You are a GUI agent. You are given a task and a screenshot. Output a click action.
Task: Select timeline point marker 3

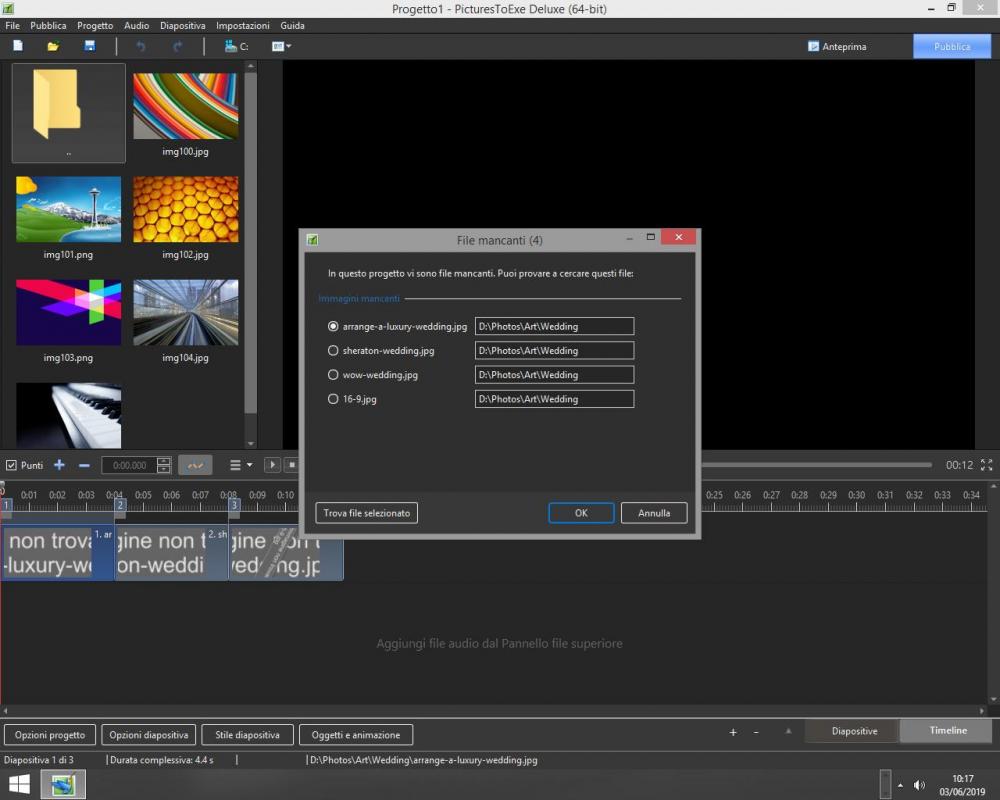click(234, 505)
